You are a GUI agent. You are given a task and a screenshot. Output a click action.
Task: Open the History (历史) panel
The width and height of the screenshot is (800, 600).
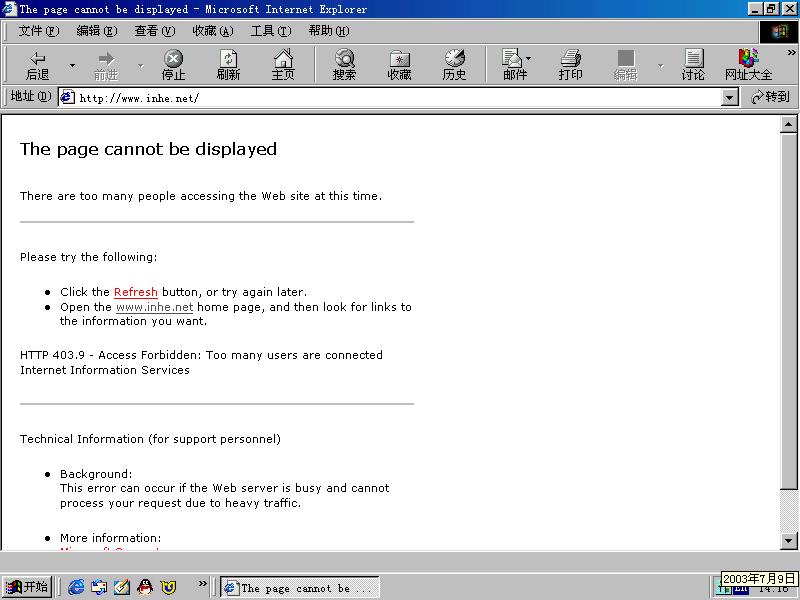click(454, 66)
